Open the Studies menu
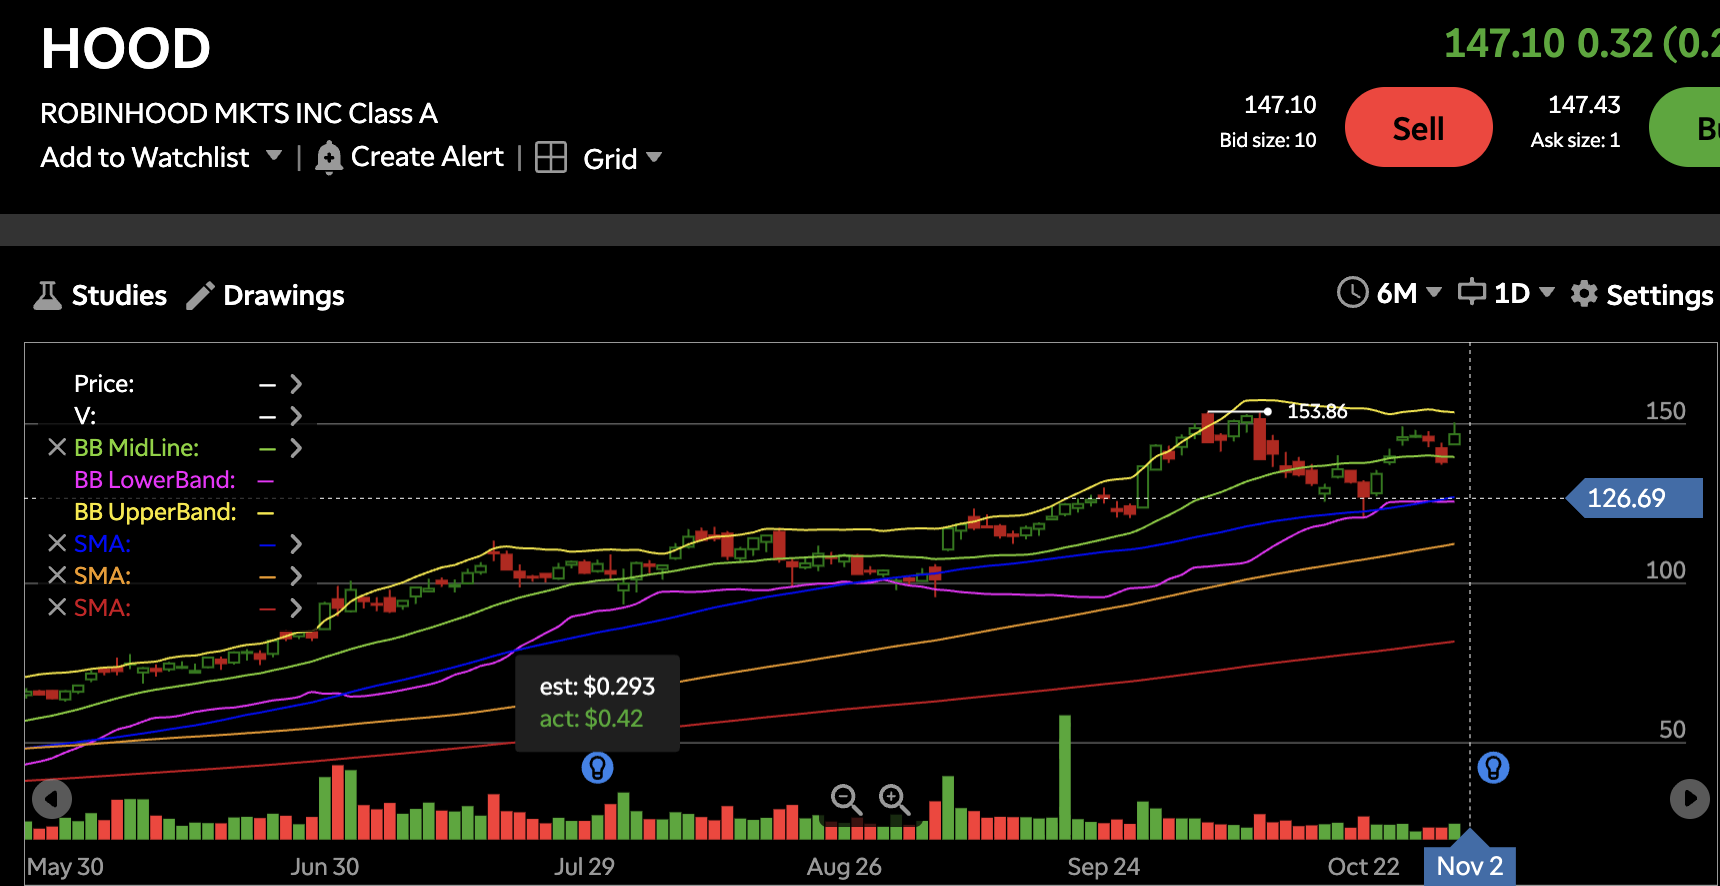The height and width of the screenshot is (886, 1720). pos(119,295)
